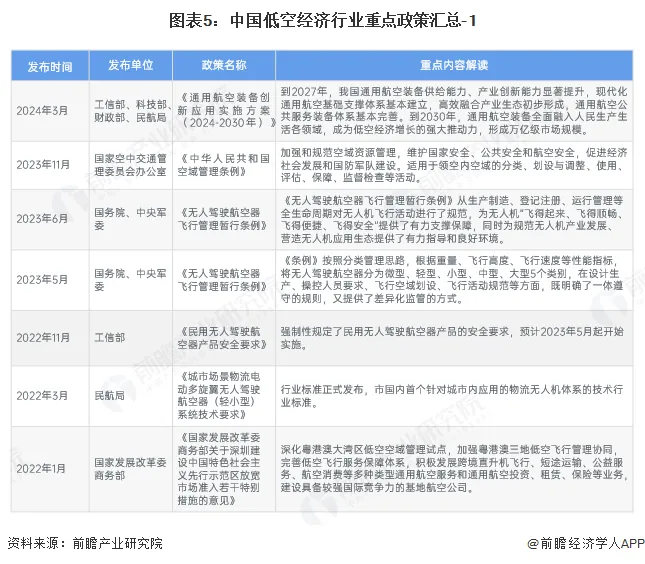Viewport: 645px width, 564px height.
Task: Select the 重点内容解读 column header
Action: pos(454,65)
